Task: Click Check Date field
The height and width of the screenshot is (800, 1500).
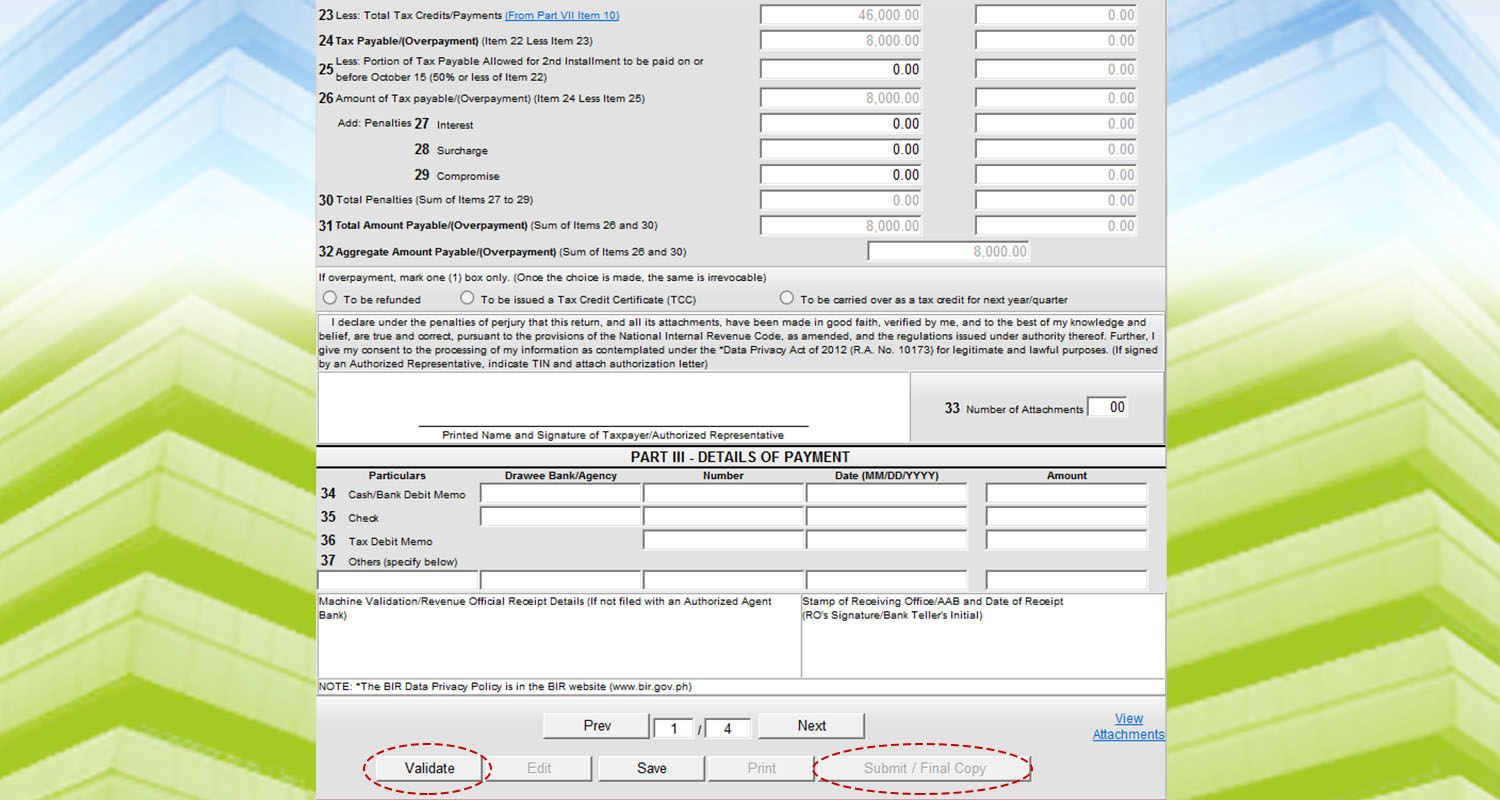Action: [x=886, y=517]
